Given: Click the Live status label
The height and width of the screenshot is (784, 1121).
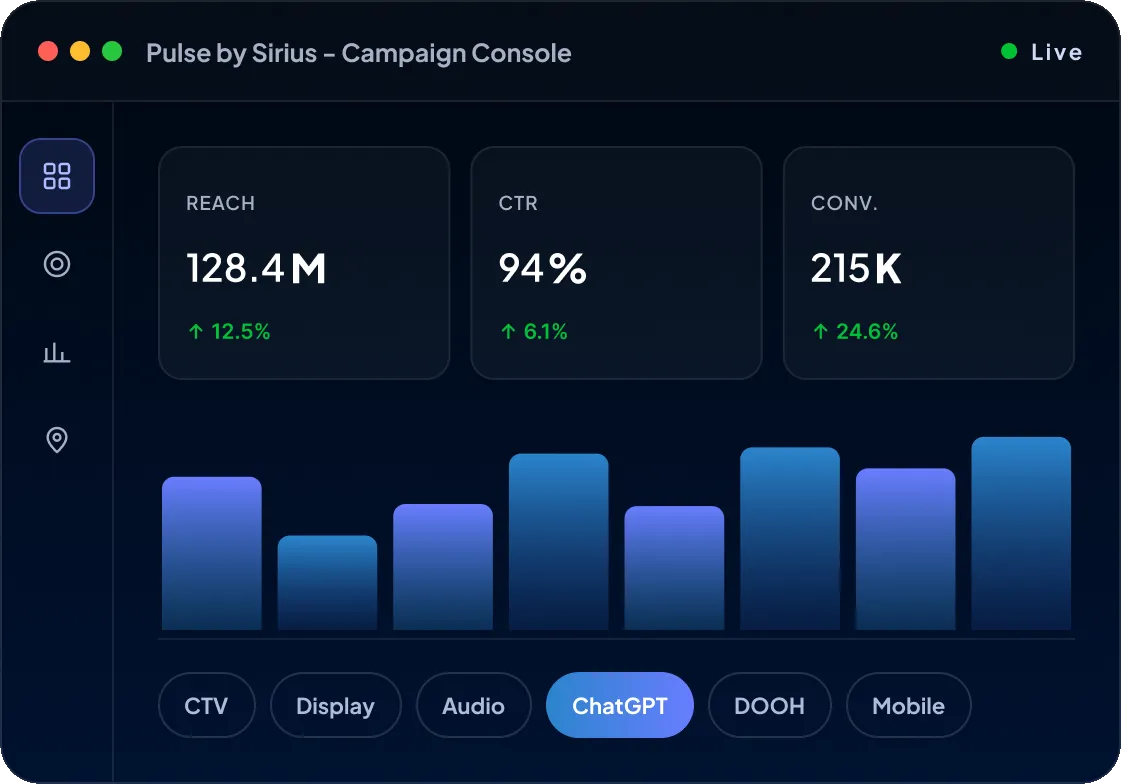Looking at the screenshot, I should 1056,52.
